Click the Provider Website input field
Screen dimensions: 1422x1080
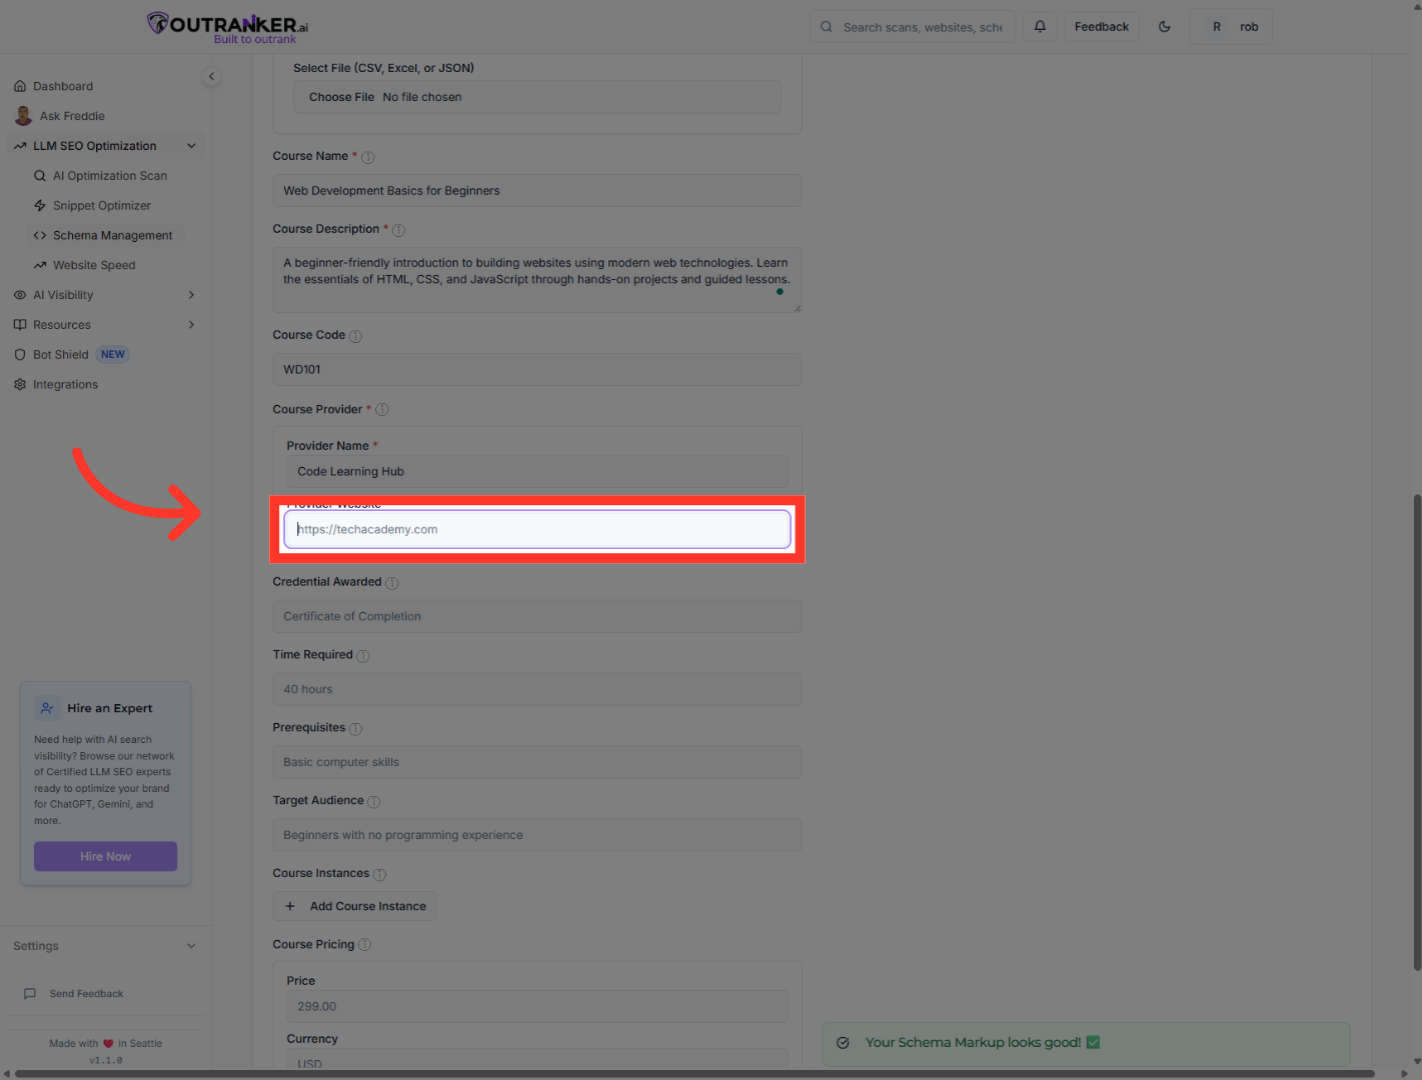click(537, 529)
